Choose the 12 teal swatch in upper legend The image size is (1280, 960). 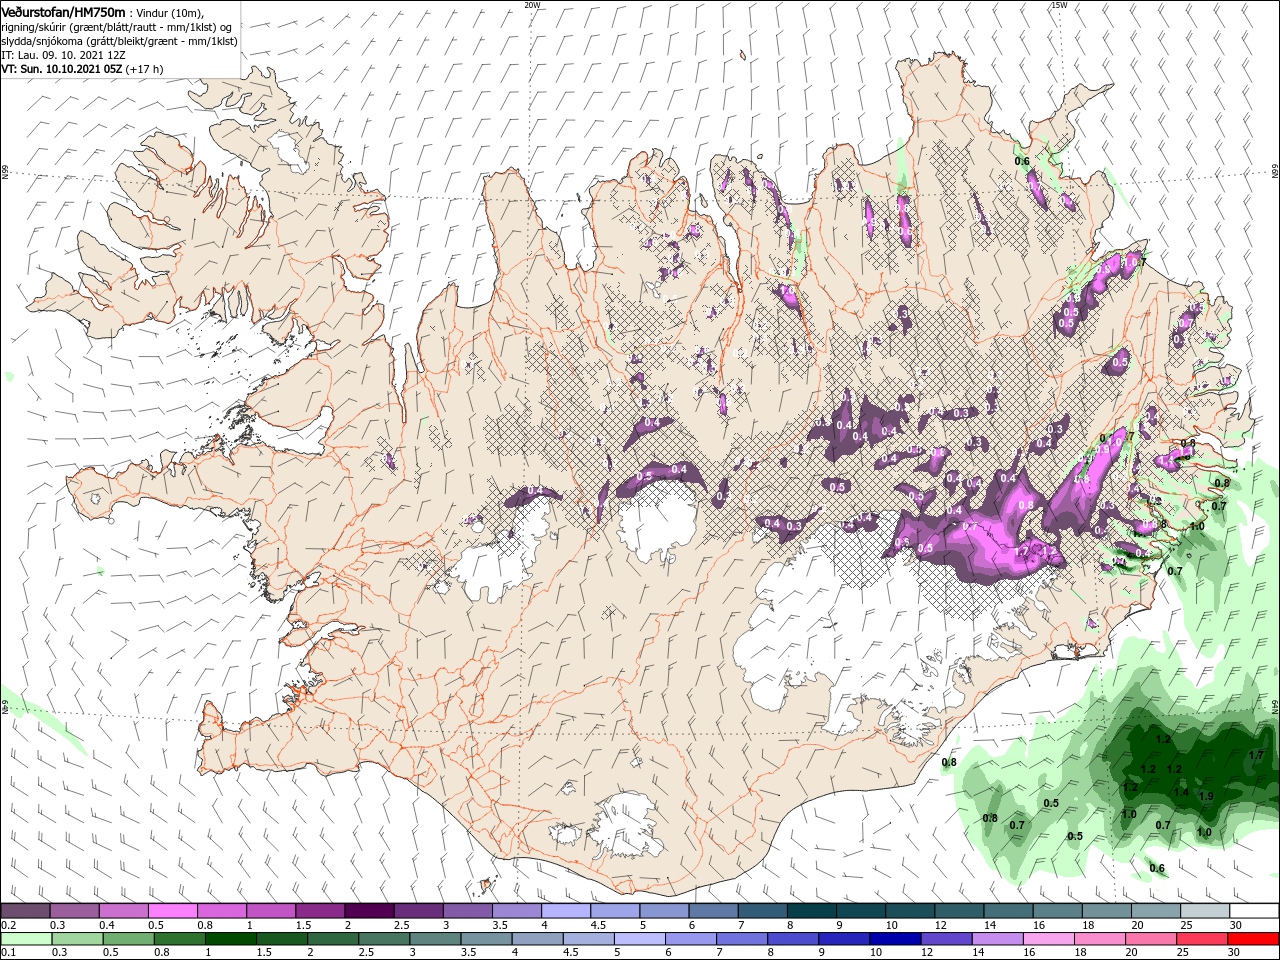(960, 911)
